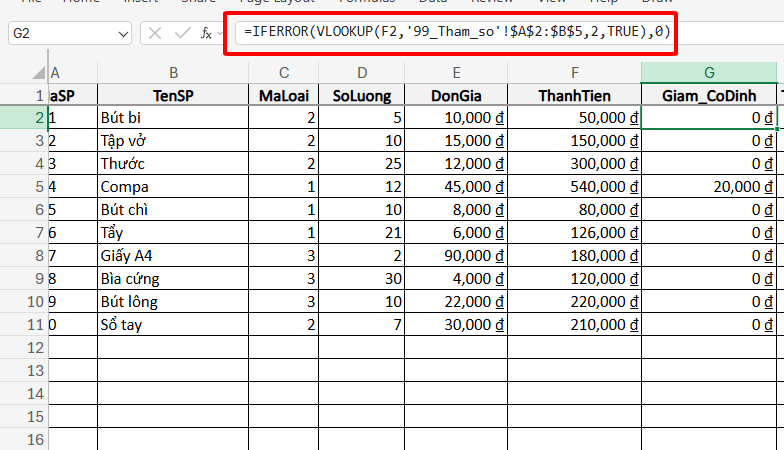Click the ThanhTien header cell

click(x=574, y=95)
